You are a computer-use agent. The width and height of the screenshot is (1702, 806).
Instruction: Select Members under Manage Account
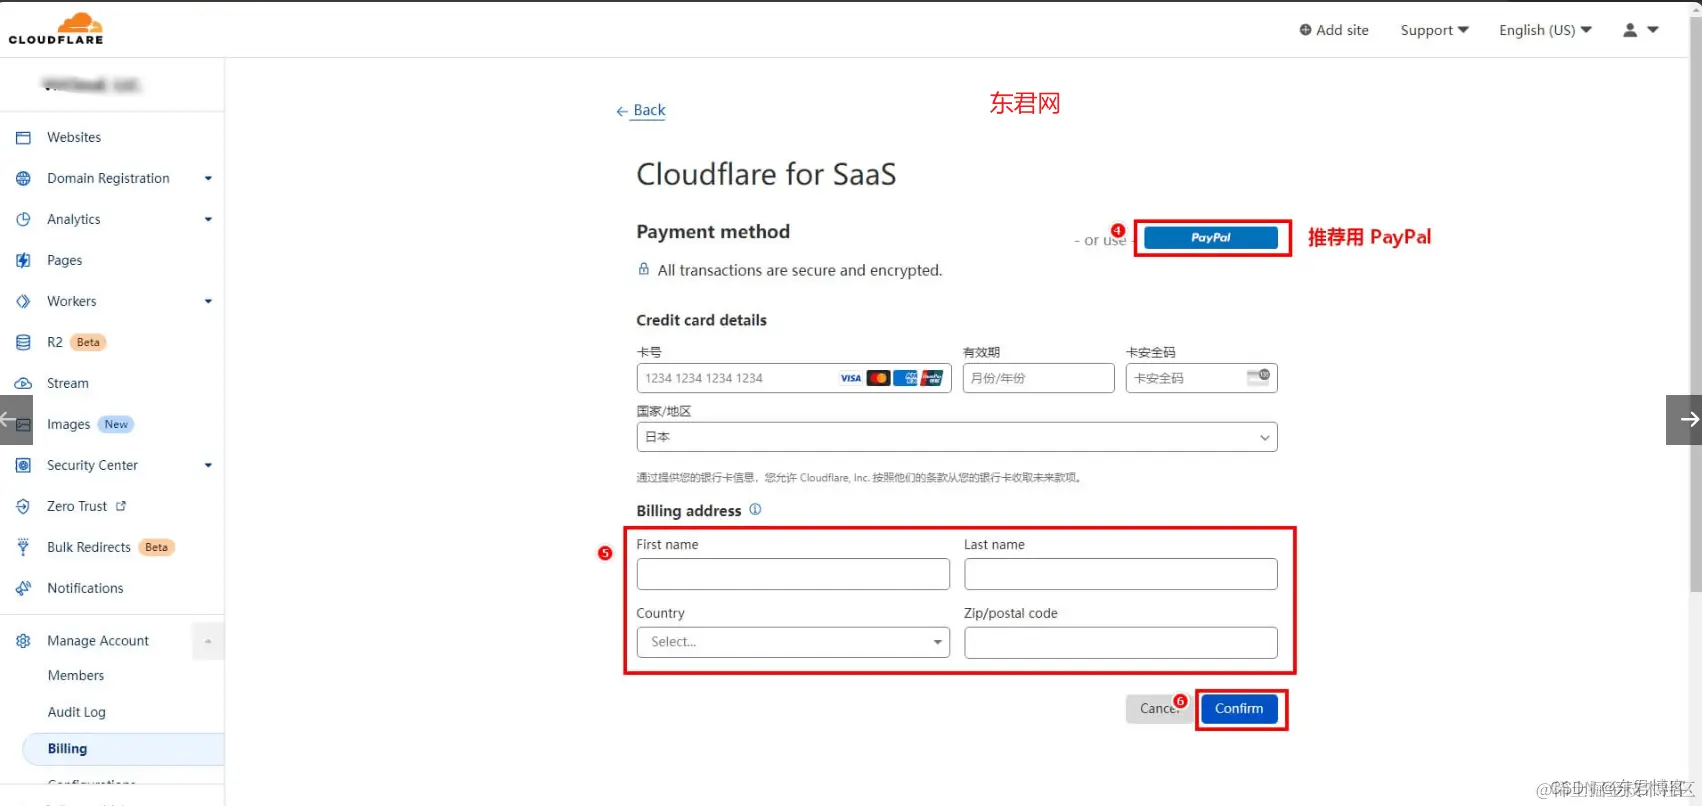[x=76, y=675]
